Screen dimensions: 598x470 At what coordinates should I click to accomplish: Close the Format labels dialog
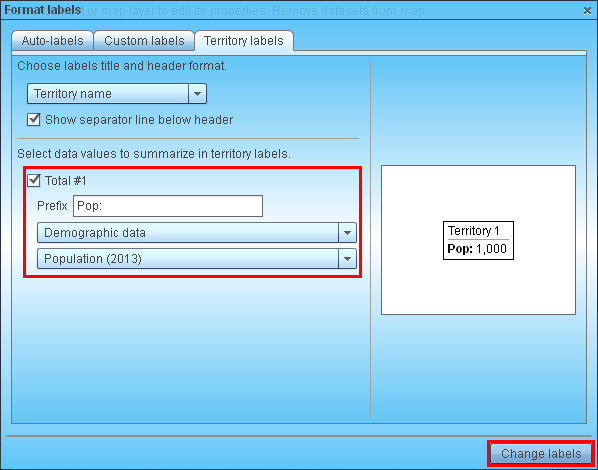[x=587, y=11]
